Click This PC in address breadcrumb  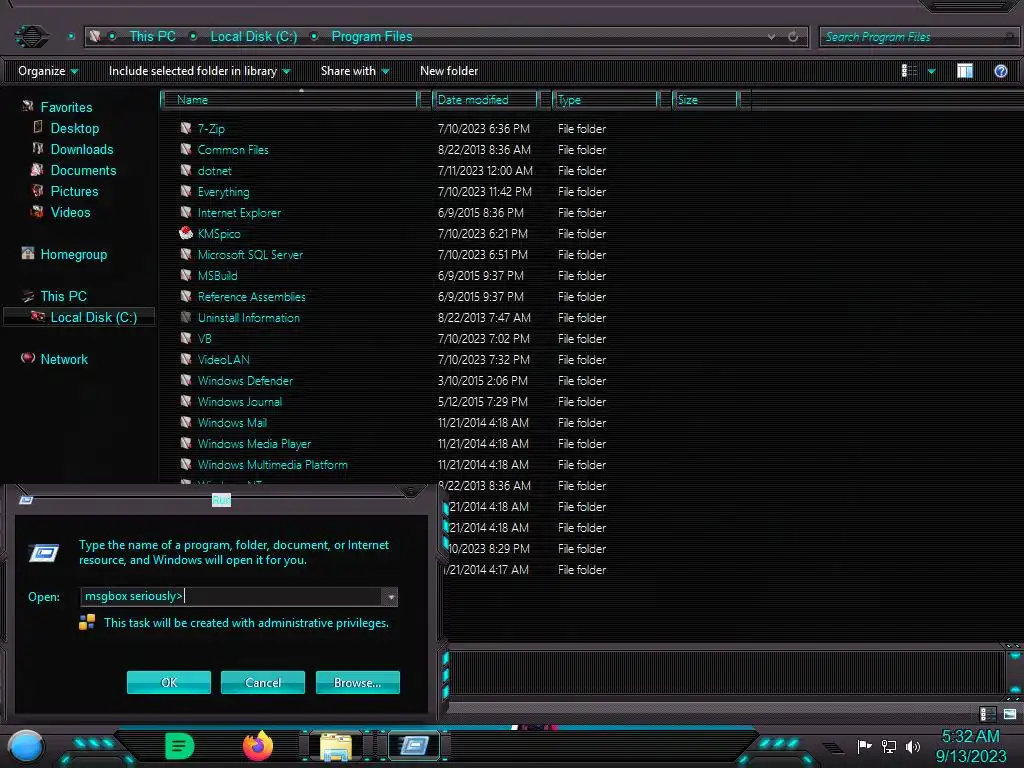coord(152,37)
